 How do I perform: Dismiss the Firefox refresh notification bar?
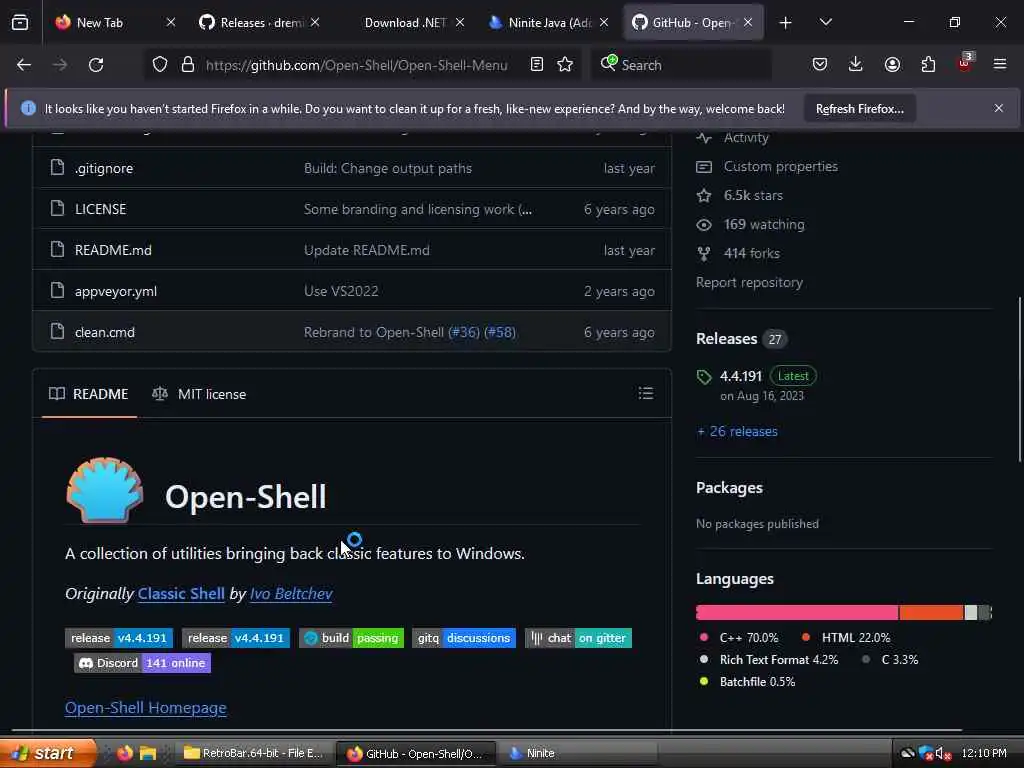(999, 108)
